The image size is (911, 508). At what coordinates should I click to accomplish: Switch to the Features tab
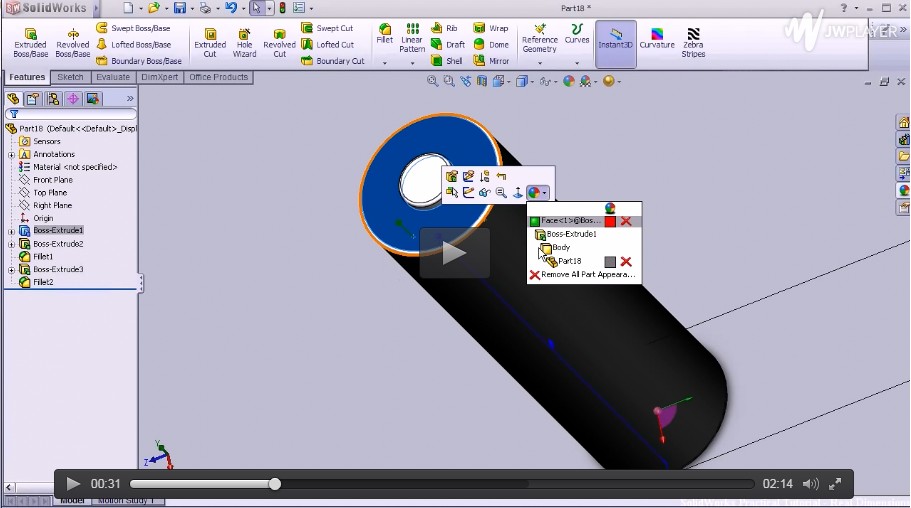tap(27, 77)
